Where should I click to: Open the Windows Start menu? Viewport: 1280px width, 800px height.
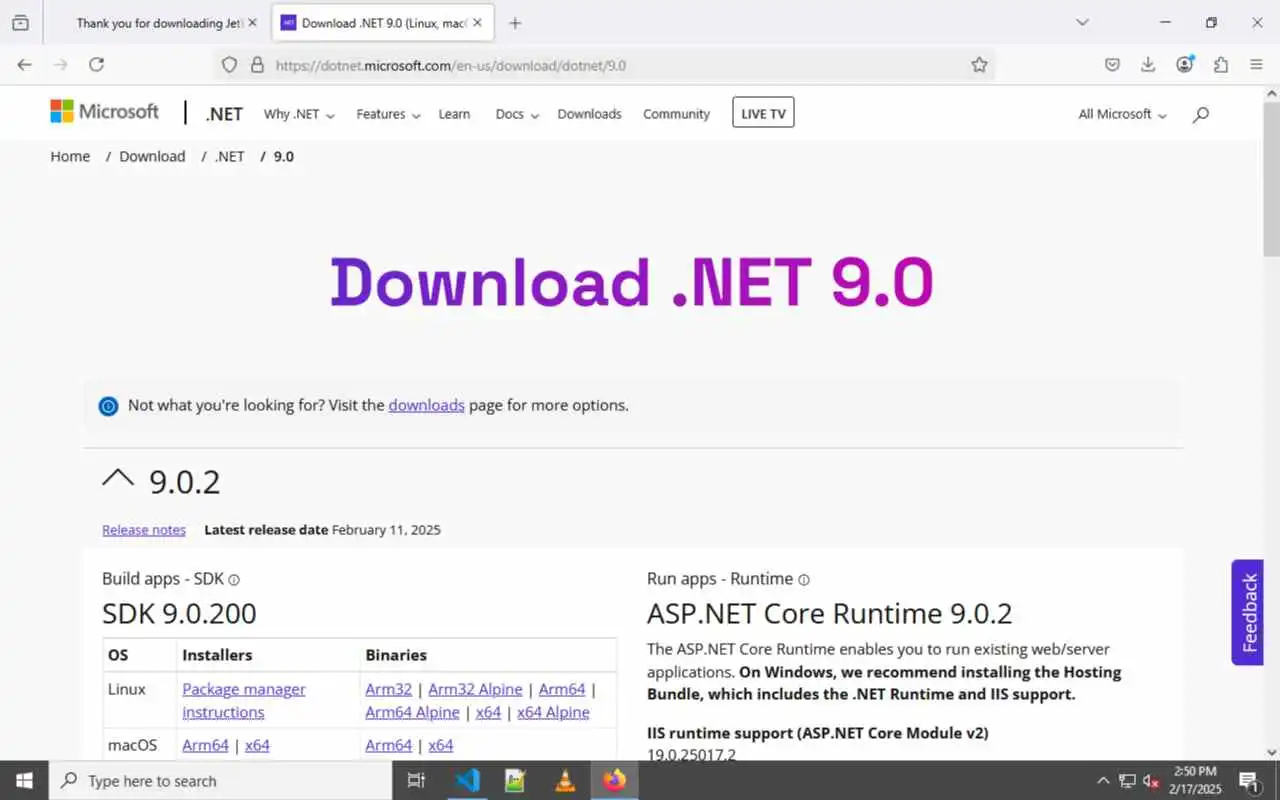(x=24, y=780)
